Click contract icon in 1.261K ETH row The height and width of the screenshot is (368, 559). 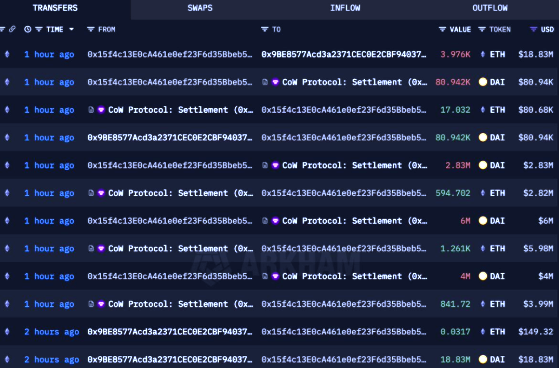coord(91,249)
